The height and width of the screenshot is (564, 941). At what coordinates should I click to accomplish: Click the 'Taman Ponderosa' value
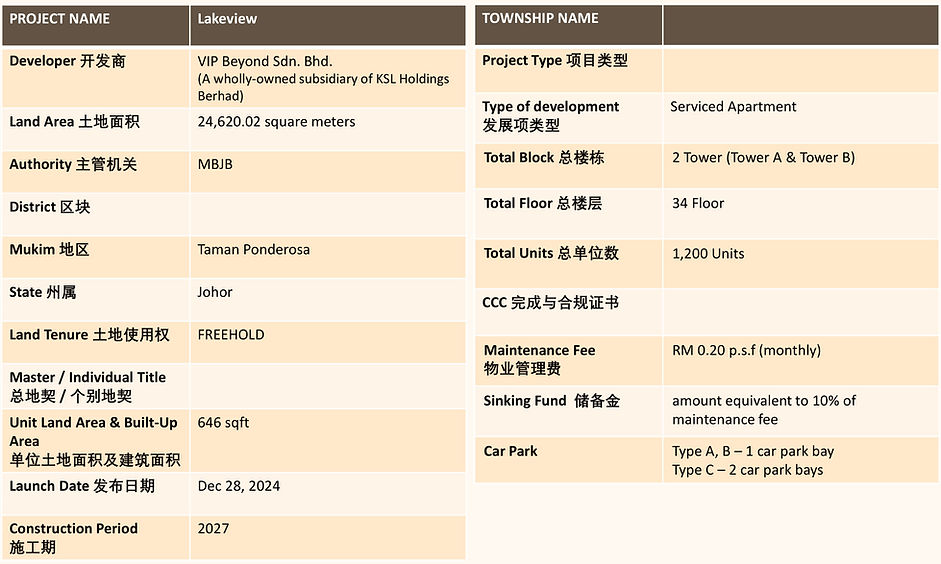(x=253, y=250)
